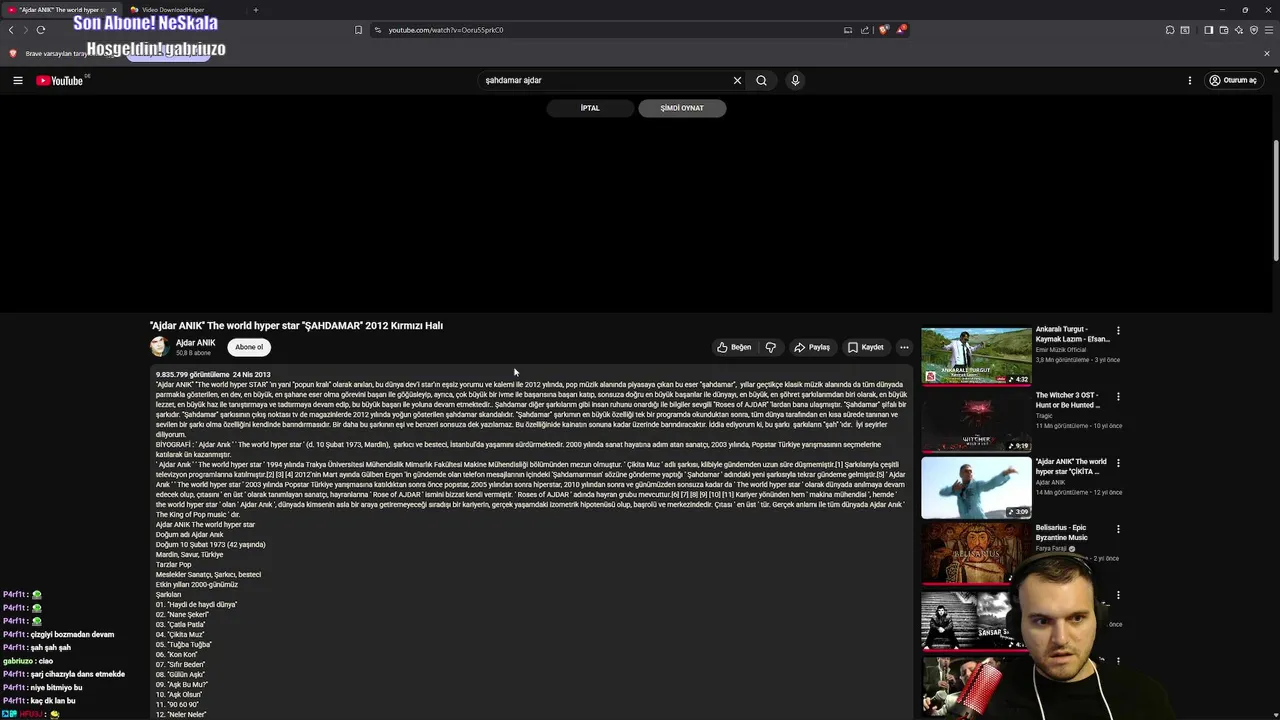
Task: Open options menu for ÇİKİTA video
Action: (x=1118, y=463)
